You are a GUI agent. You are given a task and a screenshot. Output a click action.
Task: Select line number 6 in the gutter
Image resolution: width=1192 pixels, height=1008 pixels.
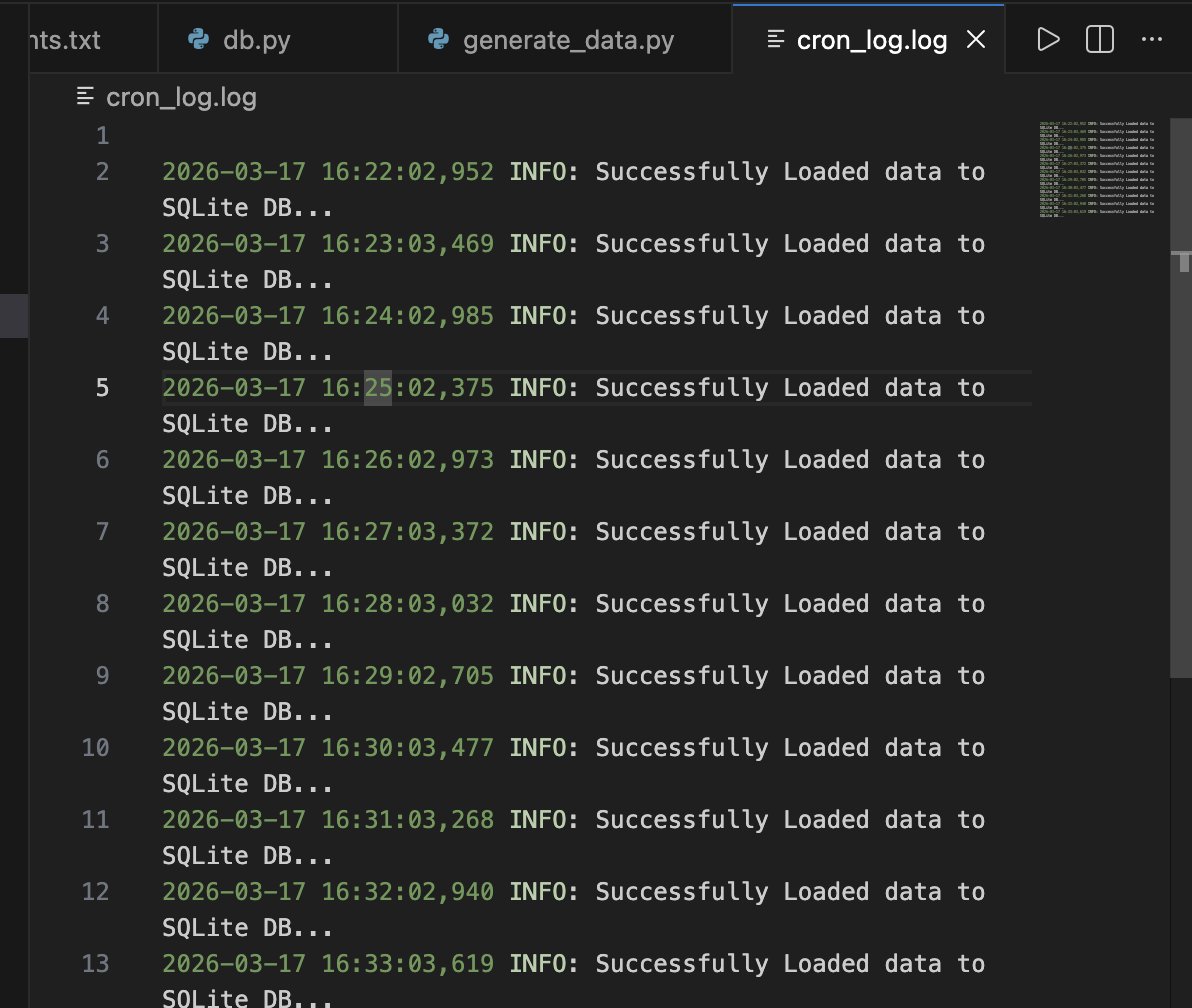[x=103, y=460]
